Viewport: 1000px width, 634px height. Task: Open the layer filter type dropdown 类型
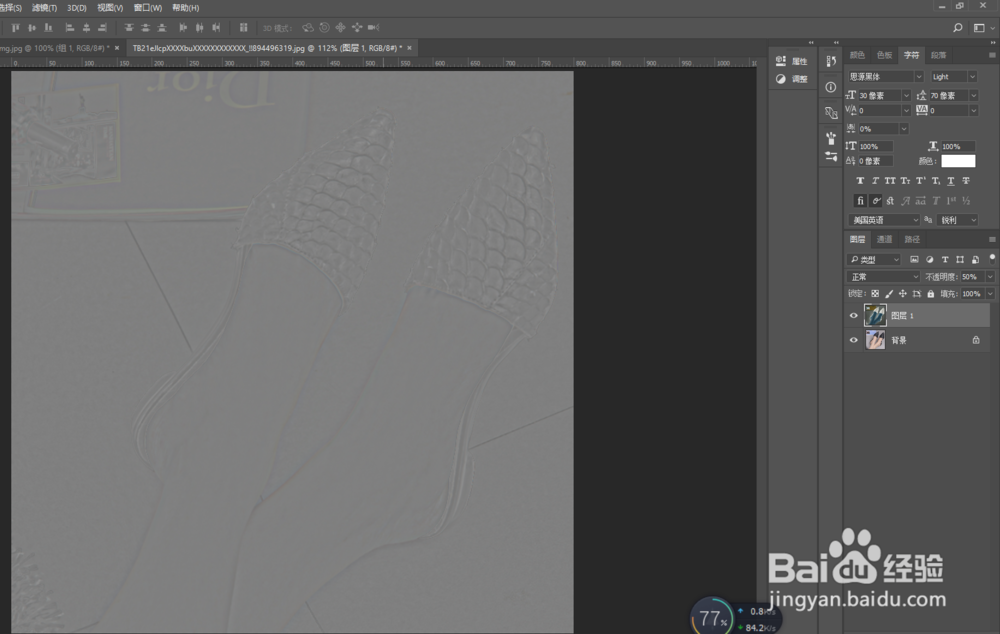(874, 260)
